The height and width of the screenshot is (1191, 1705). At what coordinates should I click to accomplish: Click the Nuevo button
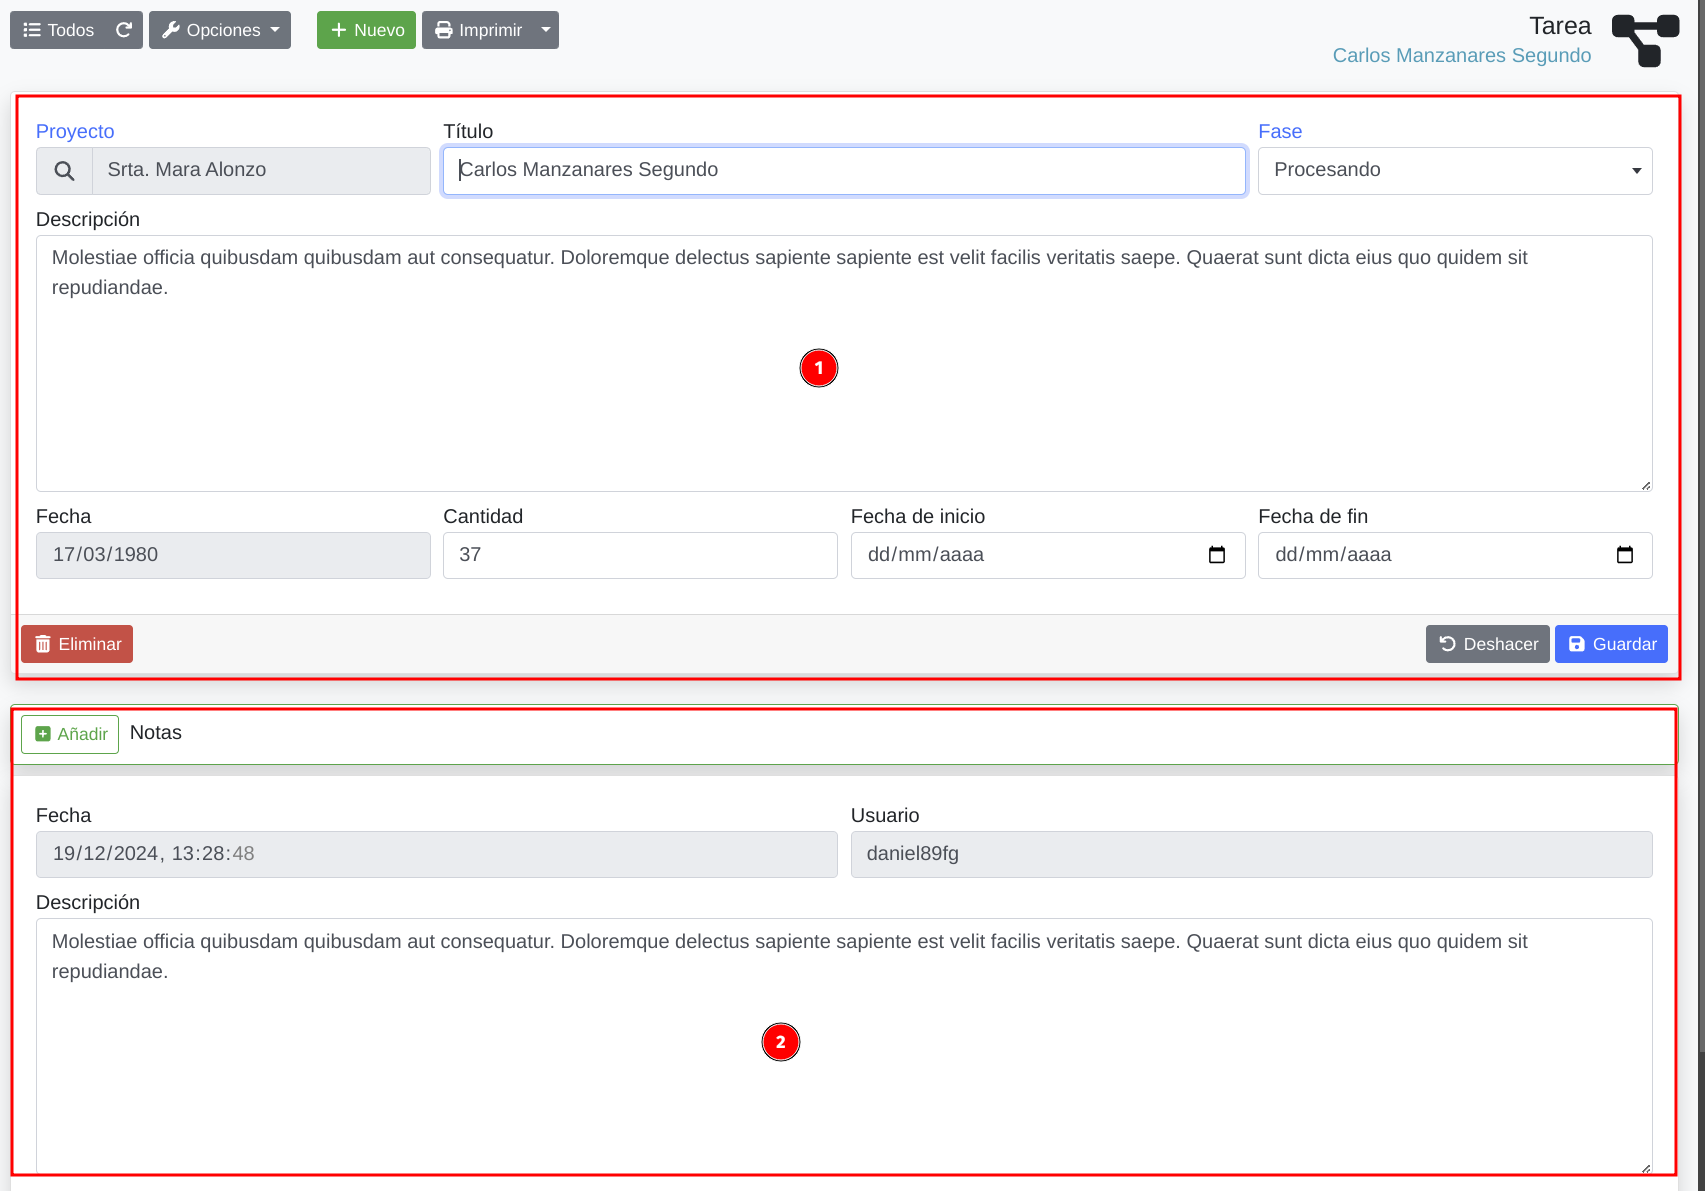[366, 30]
